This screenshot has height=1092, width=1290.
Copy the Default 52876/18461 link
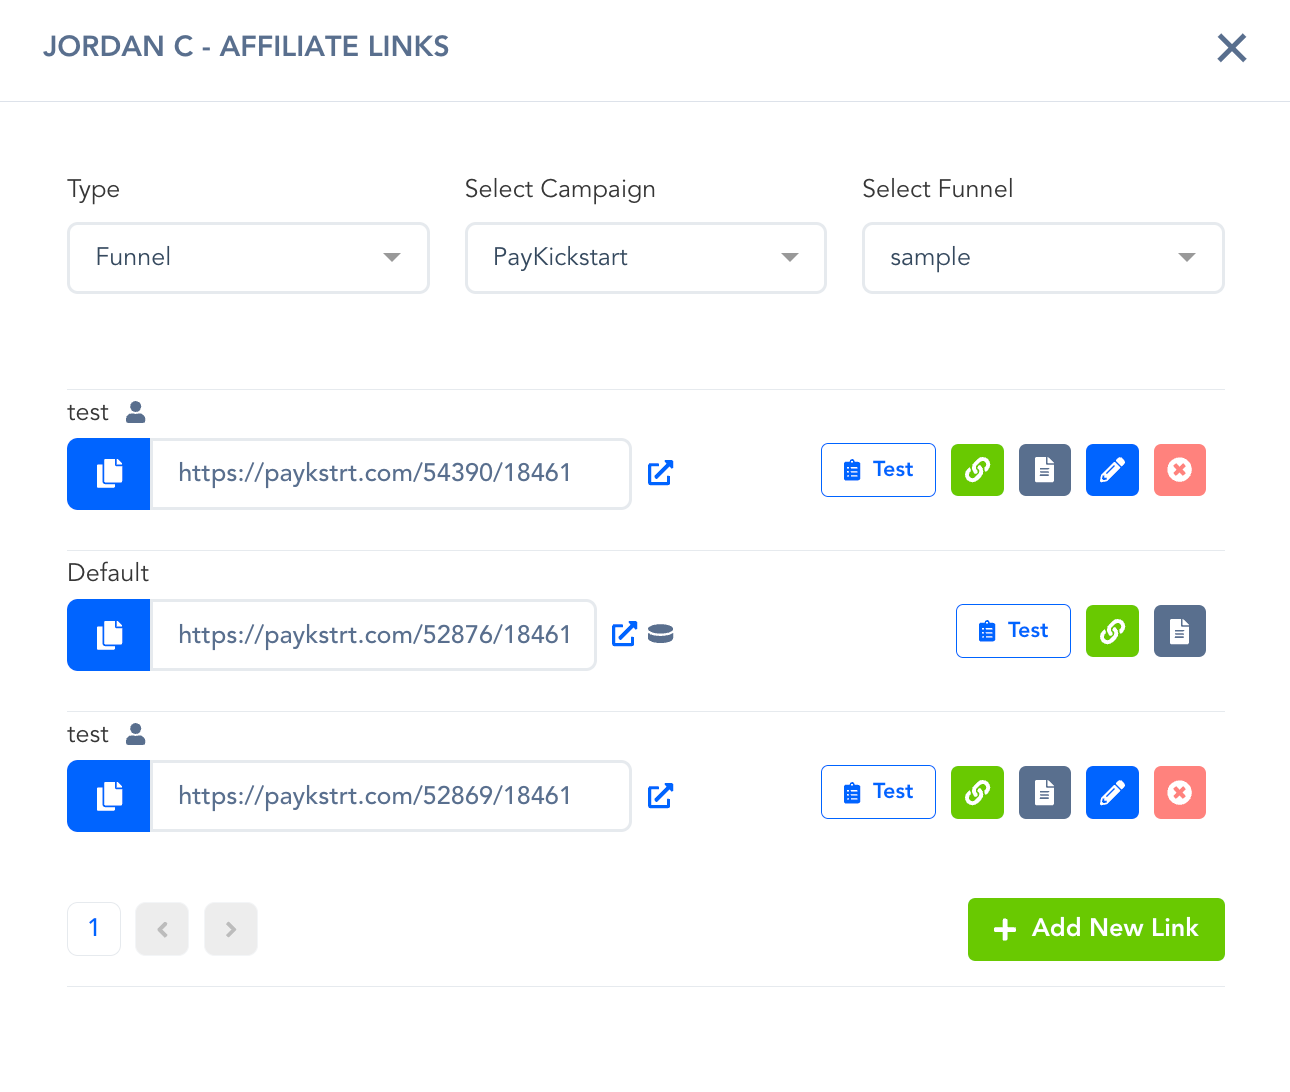pos(109,635)
